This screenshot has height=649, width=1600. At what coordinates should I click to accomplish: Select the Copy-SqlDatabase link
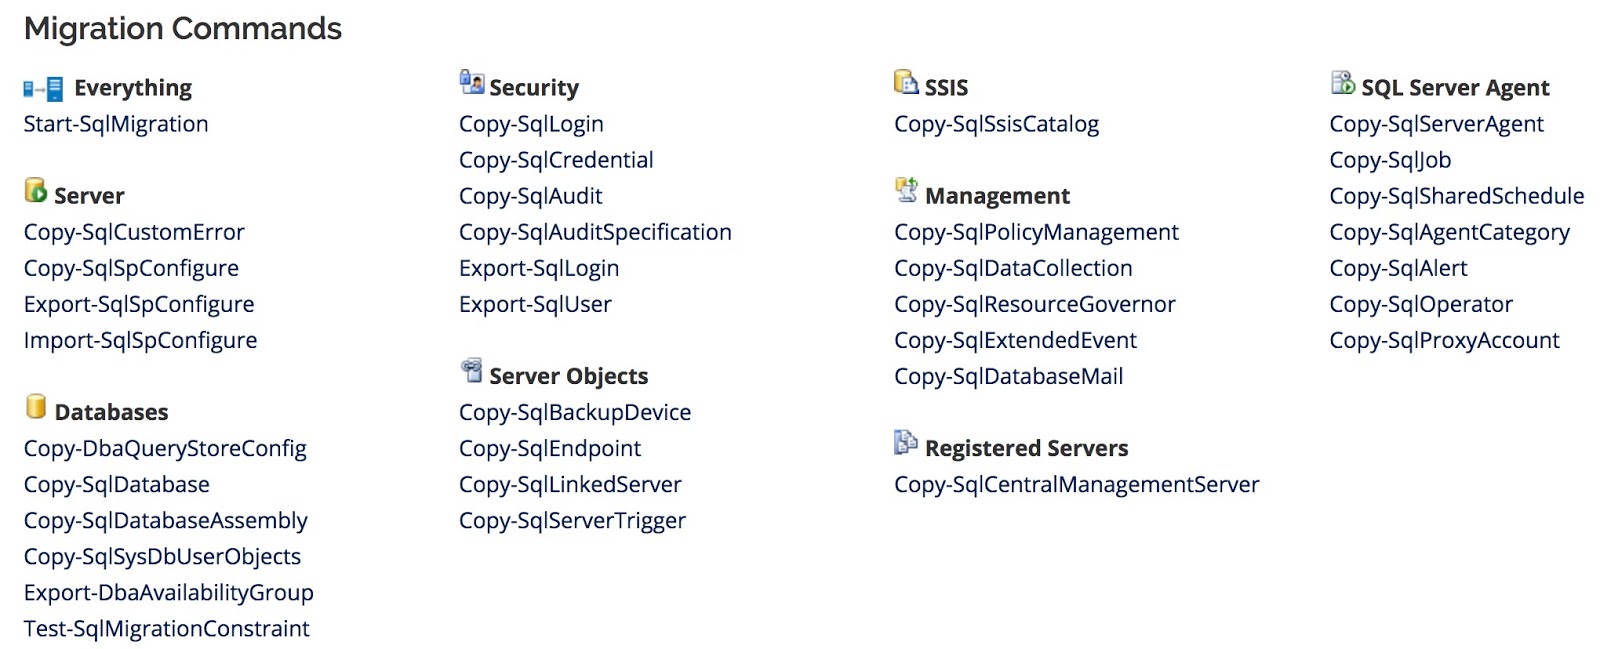(116, 484)
